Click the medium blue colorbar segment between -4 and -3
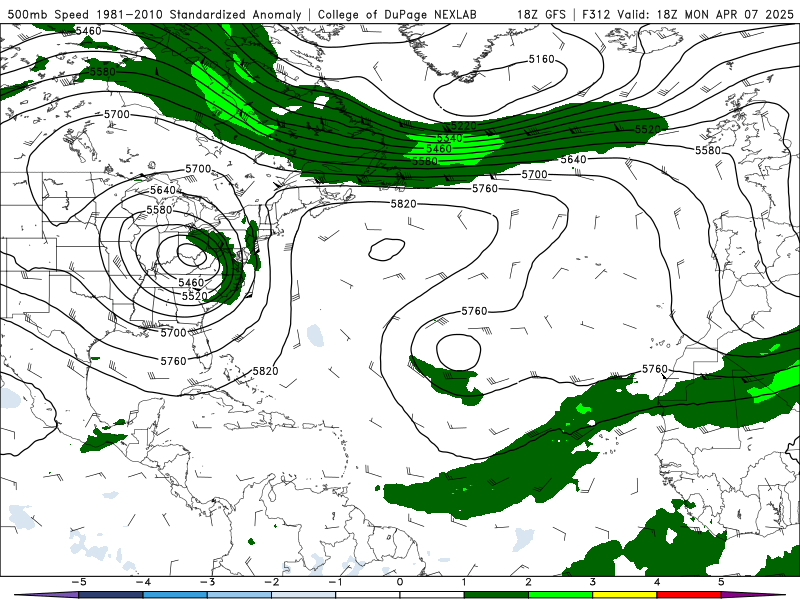800x600 pixels. click(x=175, y=595)
